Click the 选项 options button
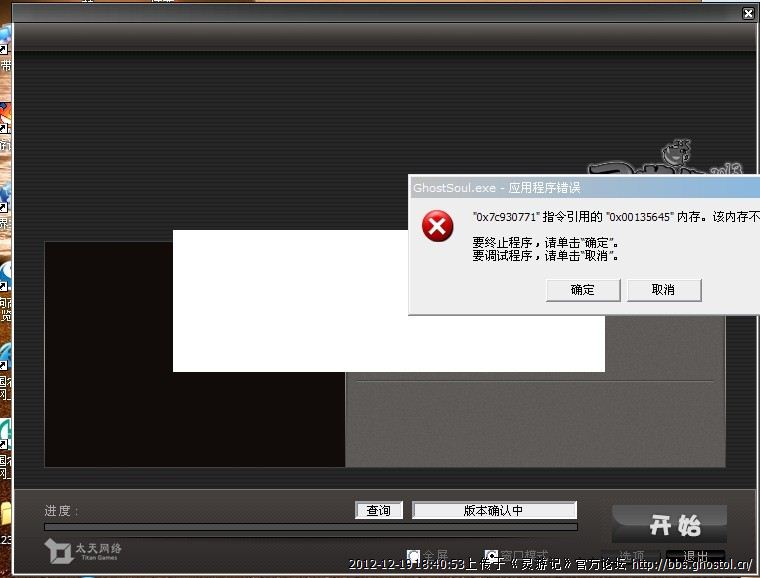 631,556
